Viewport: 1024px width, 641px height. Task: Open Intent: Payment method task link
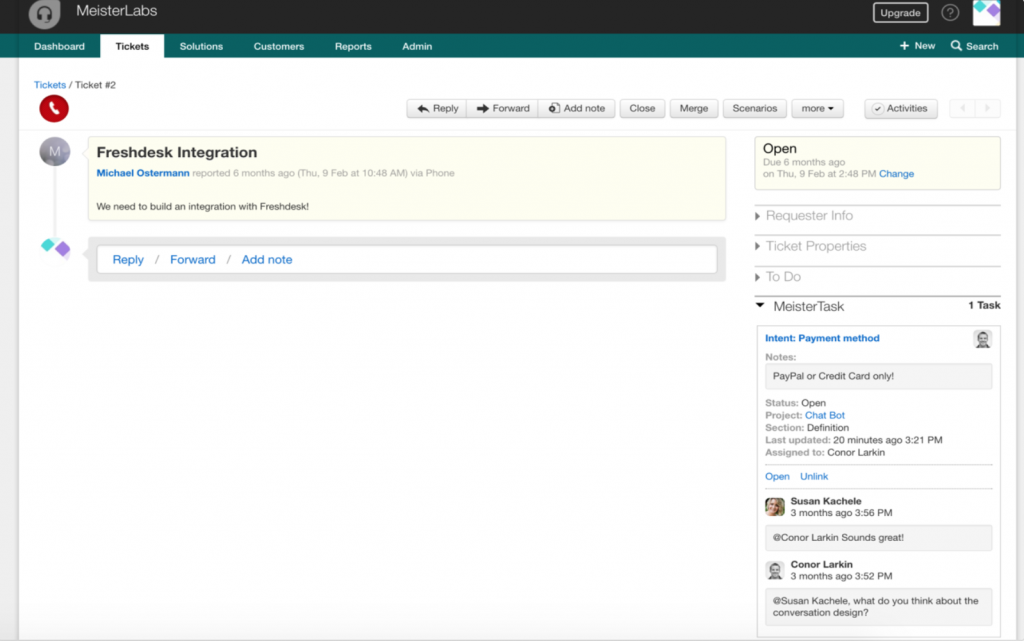pos(822,338)
